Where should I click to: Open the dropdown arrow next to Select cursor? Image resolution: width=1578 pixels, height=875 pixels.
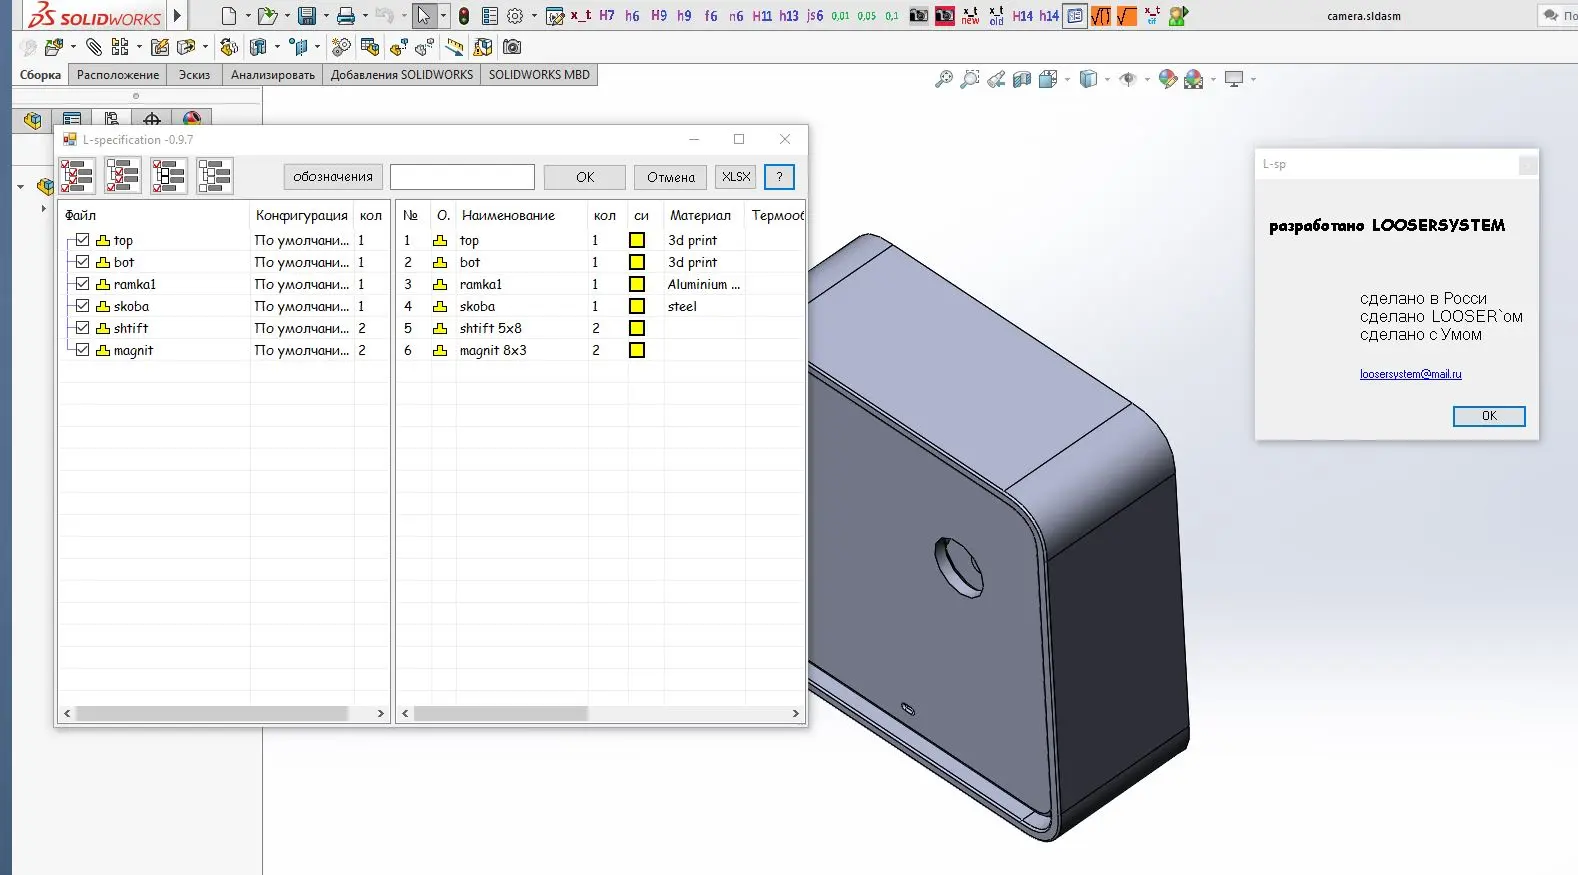(442, 16)
